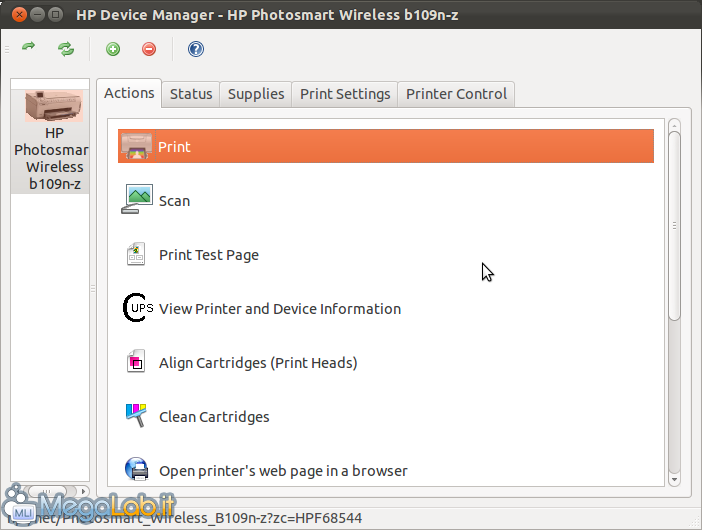Open the Printer Control tab
The width and height of the screenshot is (702, 530).
(x=456, y=94)
